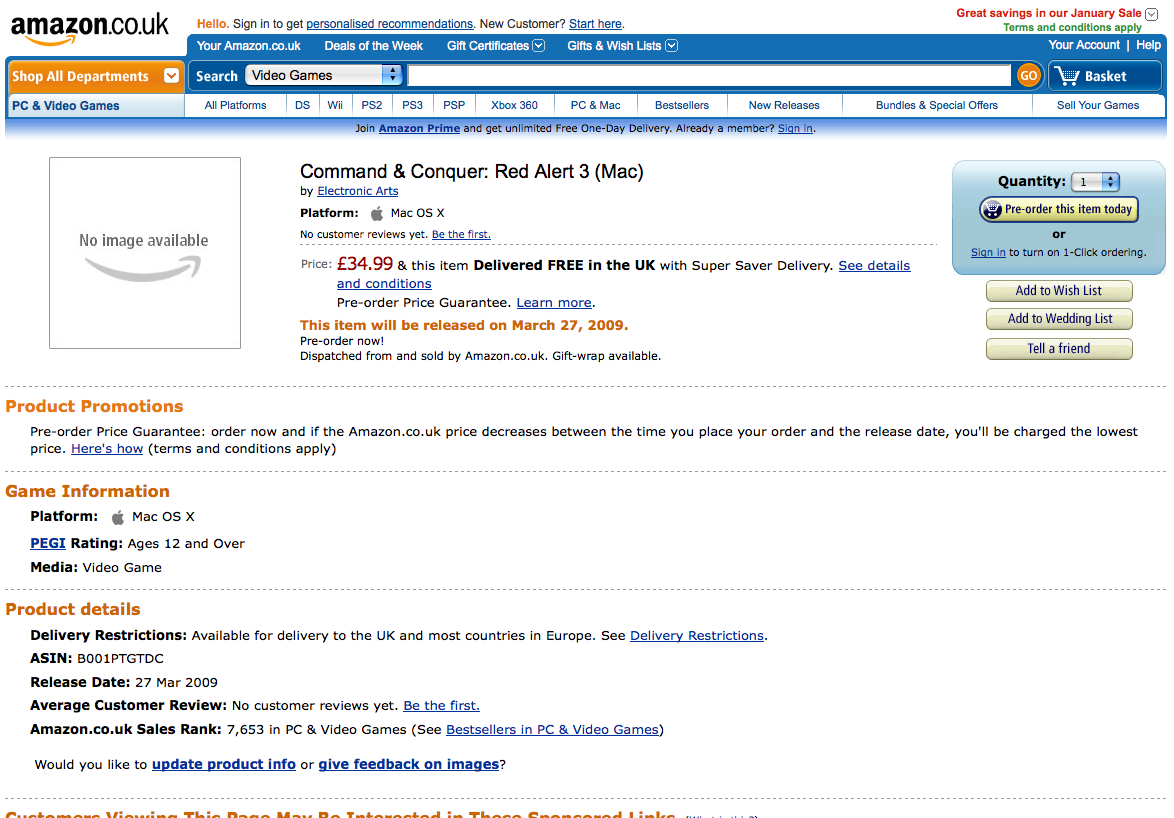Expand the Gift Certificates dropdown chevron
The height and width of the screenshot is (818, 1174).
(x=538, y=46)
